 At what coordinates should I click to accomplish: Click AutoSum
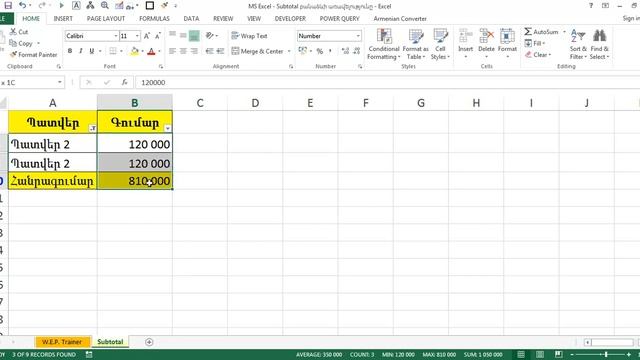pyautogui.click(x=541, y=32)
